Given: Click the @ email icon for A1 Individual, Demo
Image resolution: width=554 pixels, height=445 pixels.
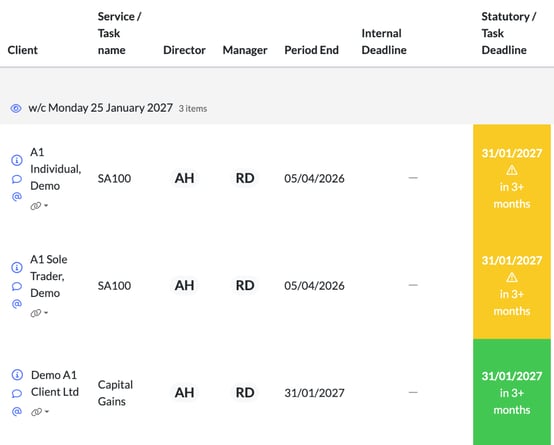Looking at the screenshot, I should tap(17, 196).
